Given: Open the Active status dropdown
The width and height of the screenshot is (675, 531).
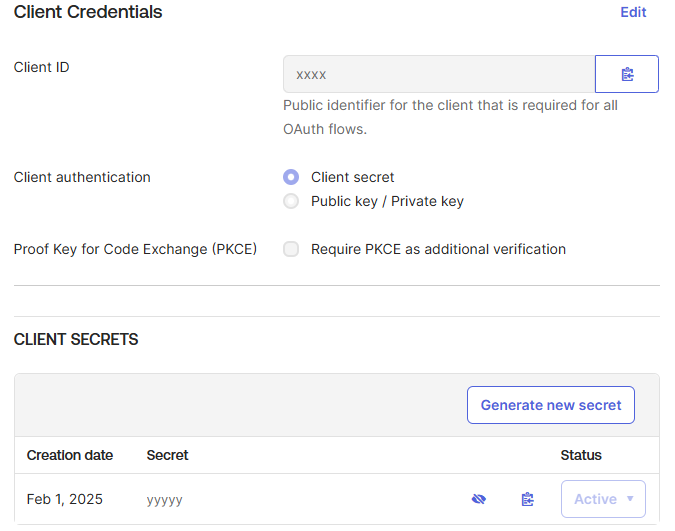Looking at the screenshot, I should click(x=603, y=499).
